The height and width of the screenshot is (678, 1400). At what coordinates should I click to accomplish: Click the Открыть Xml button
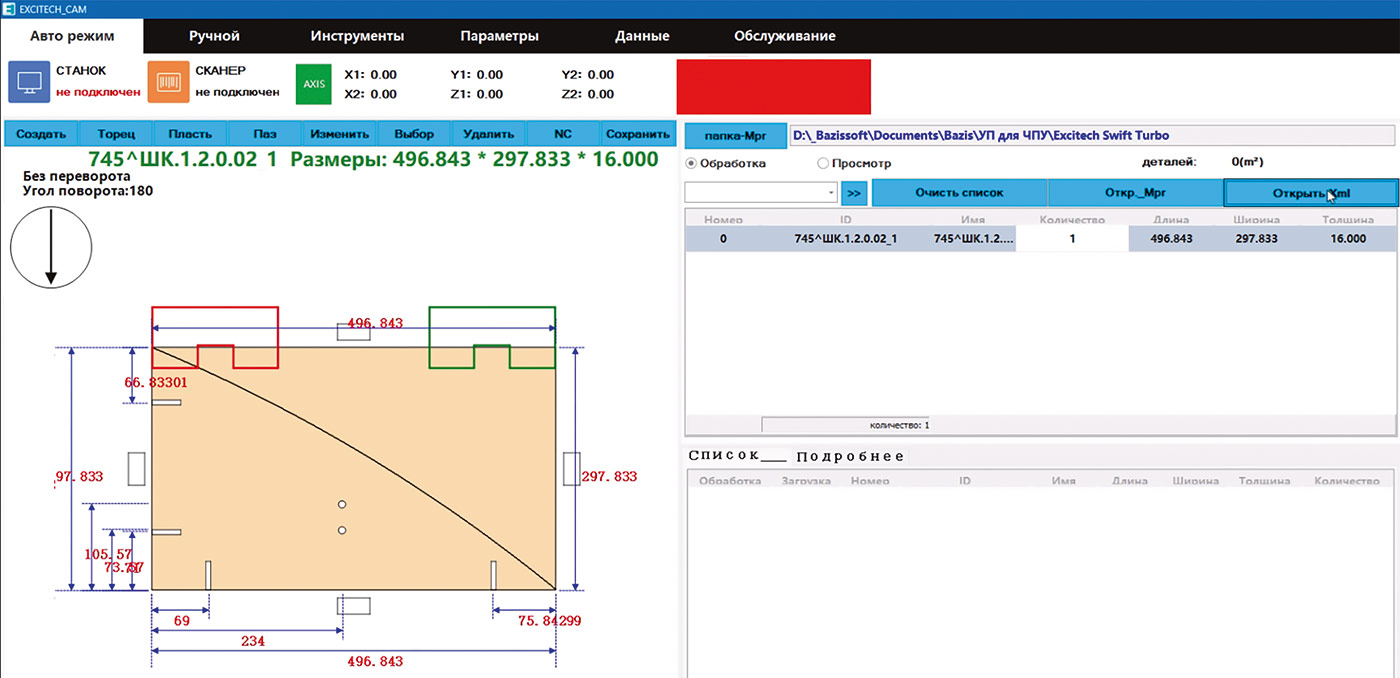1310,193
